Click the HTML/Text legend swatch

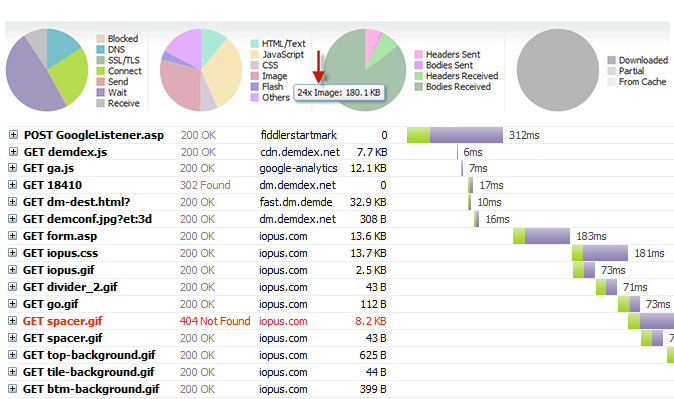pos(254,43)
